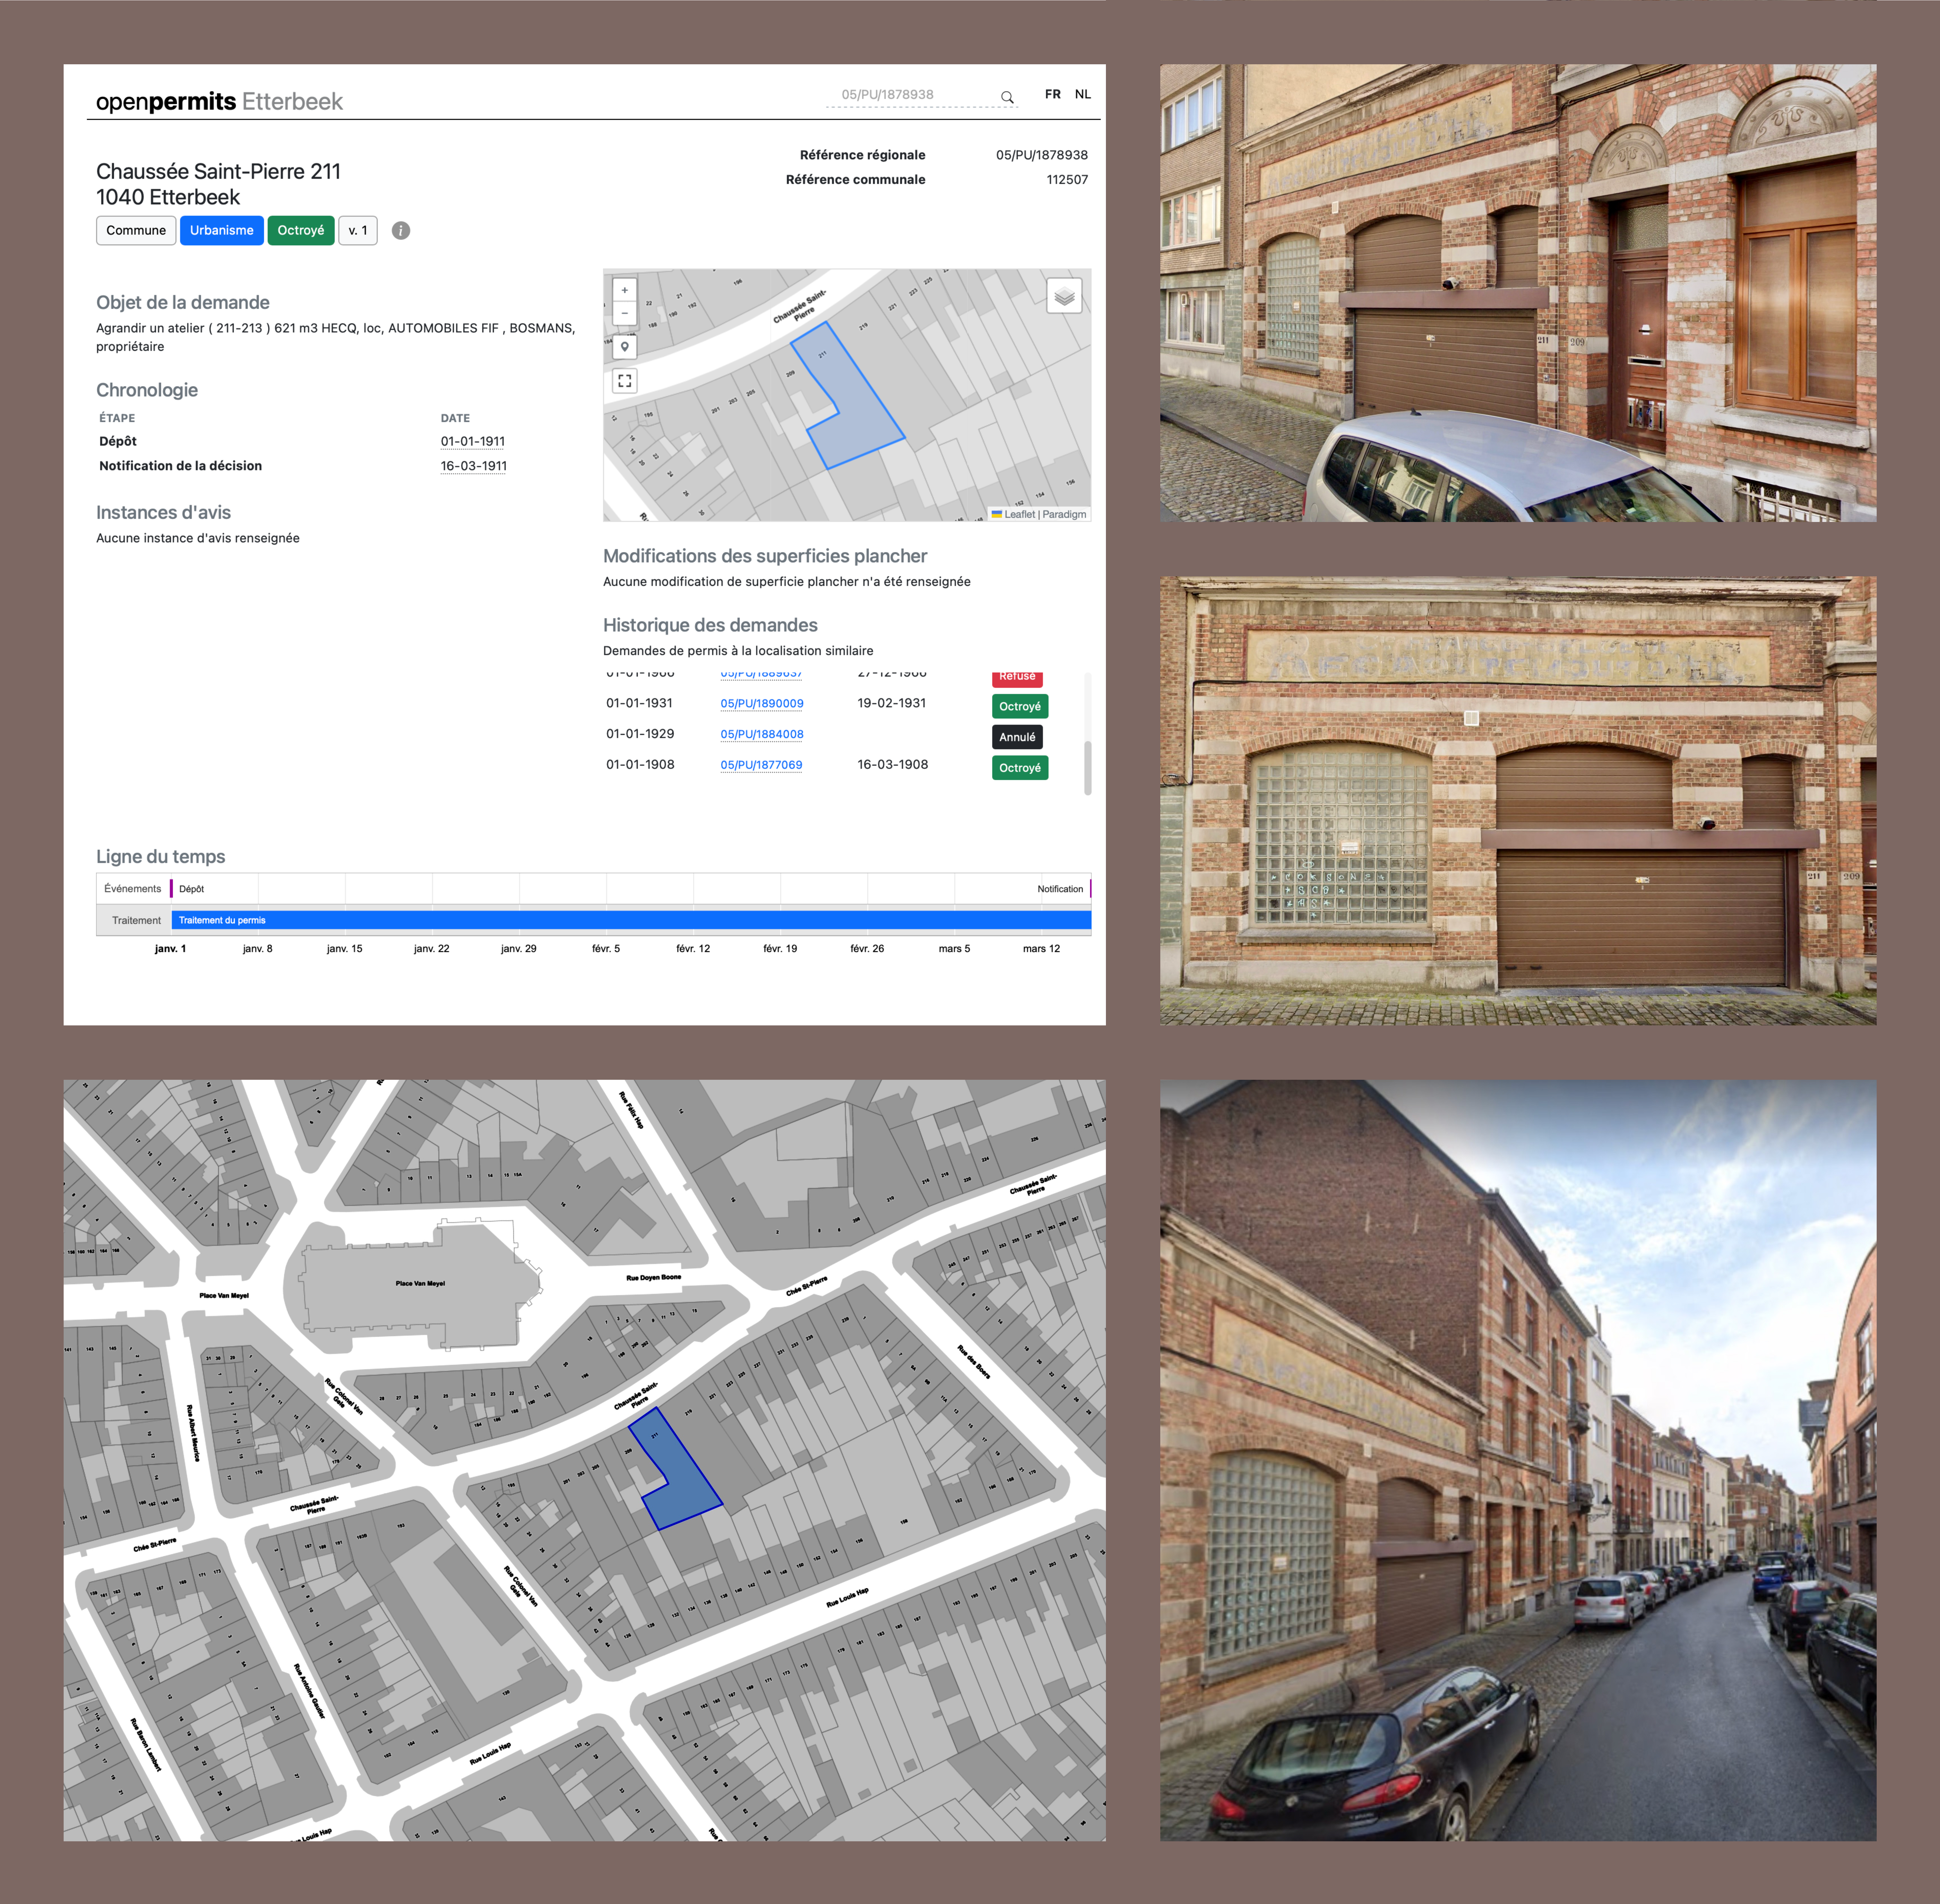Click the decision date 16-03-1908
The width and height of the screenshot is (1940, 1904).
(893, 765)
